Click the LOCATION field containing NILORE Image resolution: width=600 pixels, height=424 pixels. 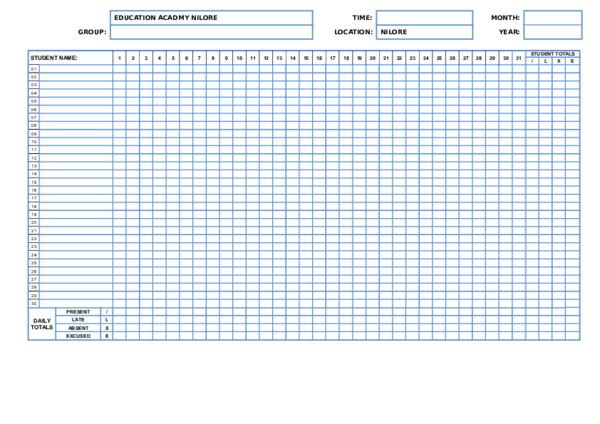click(424, 32)
